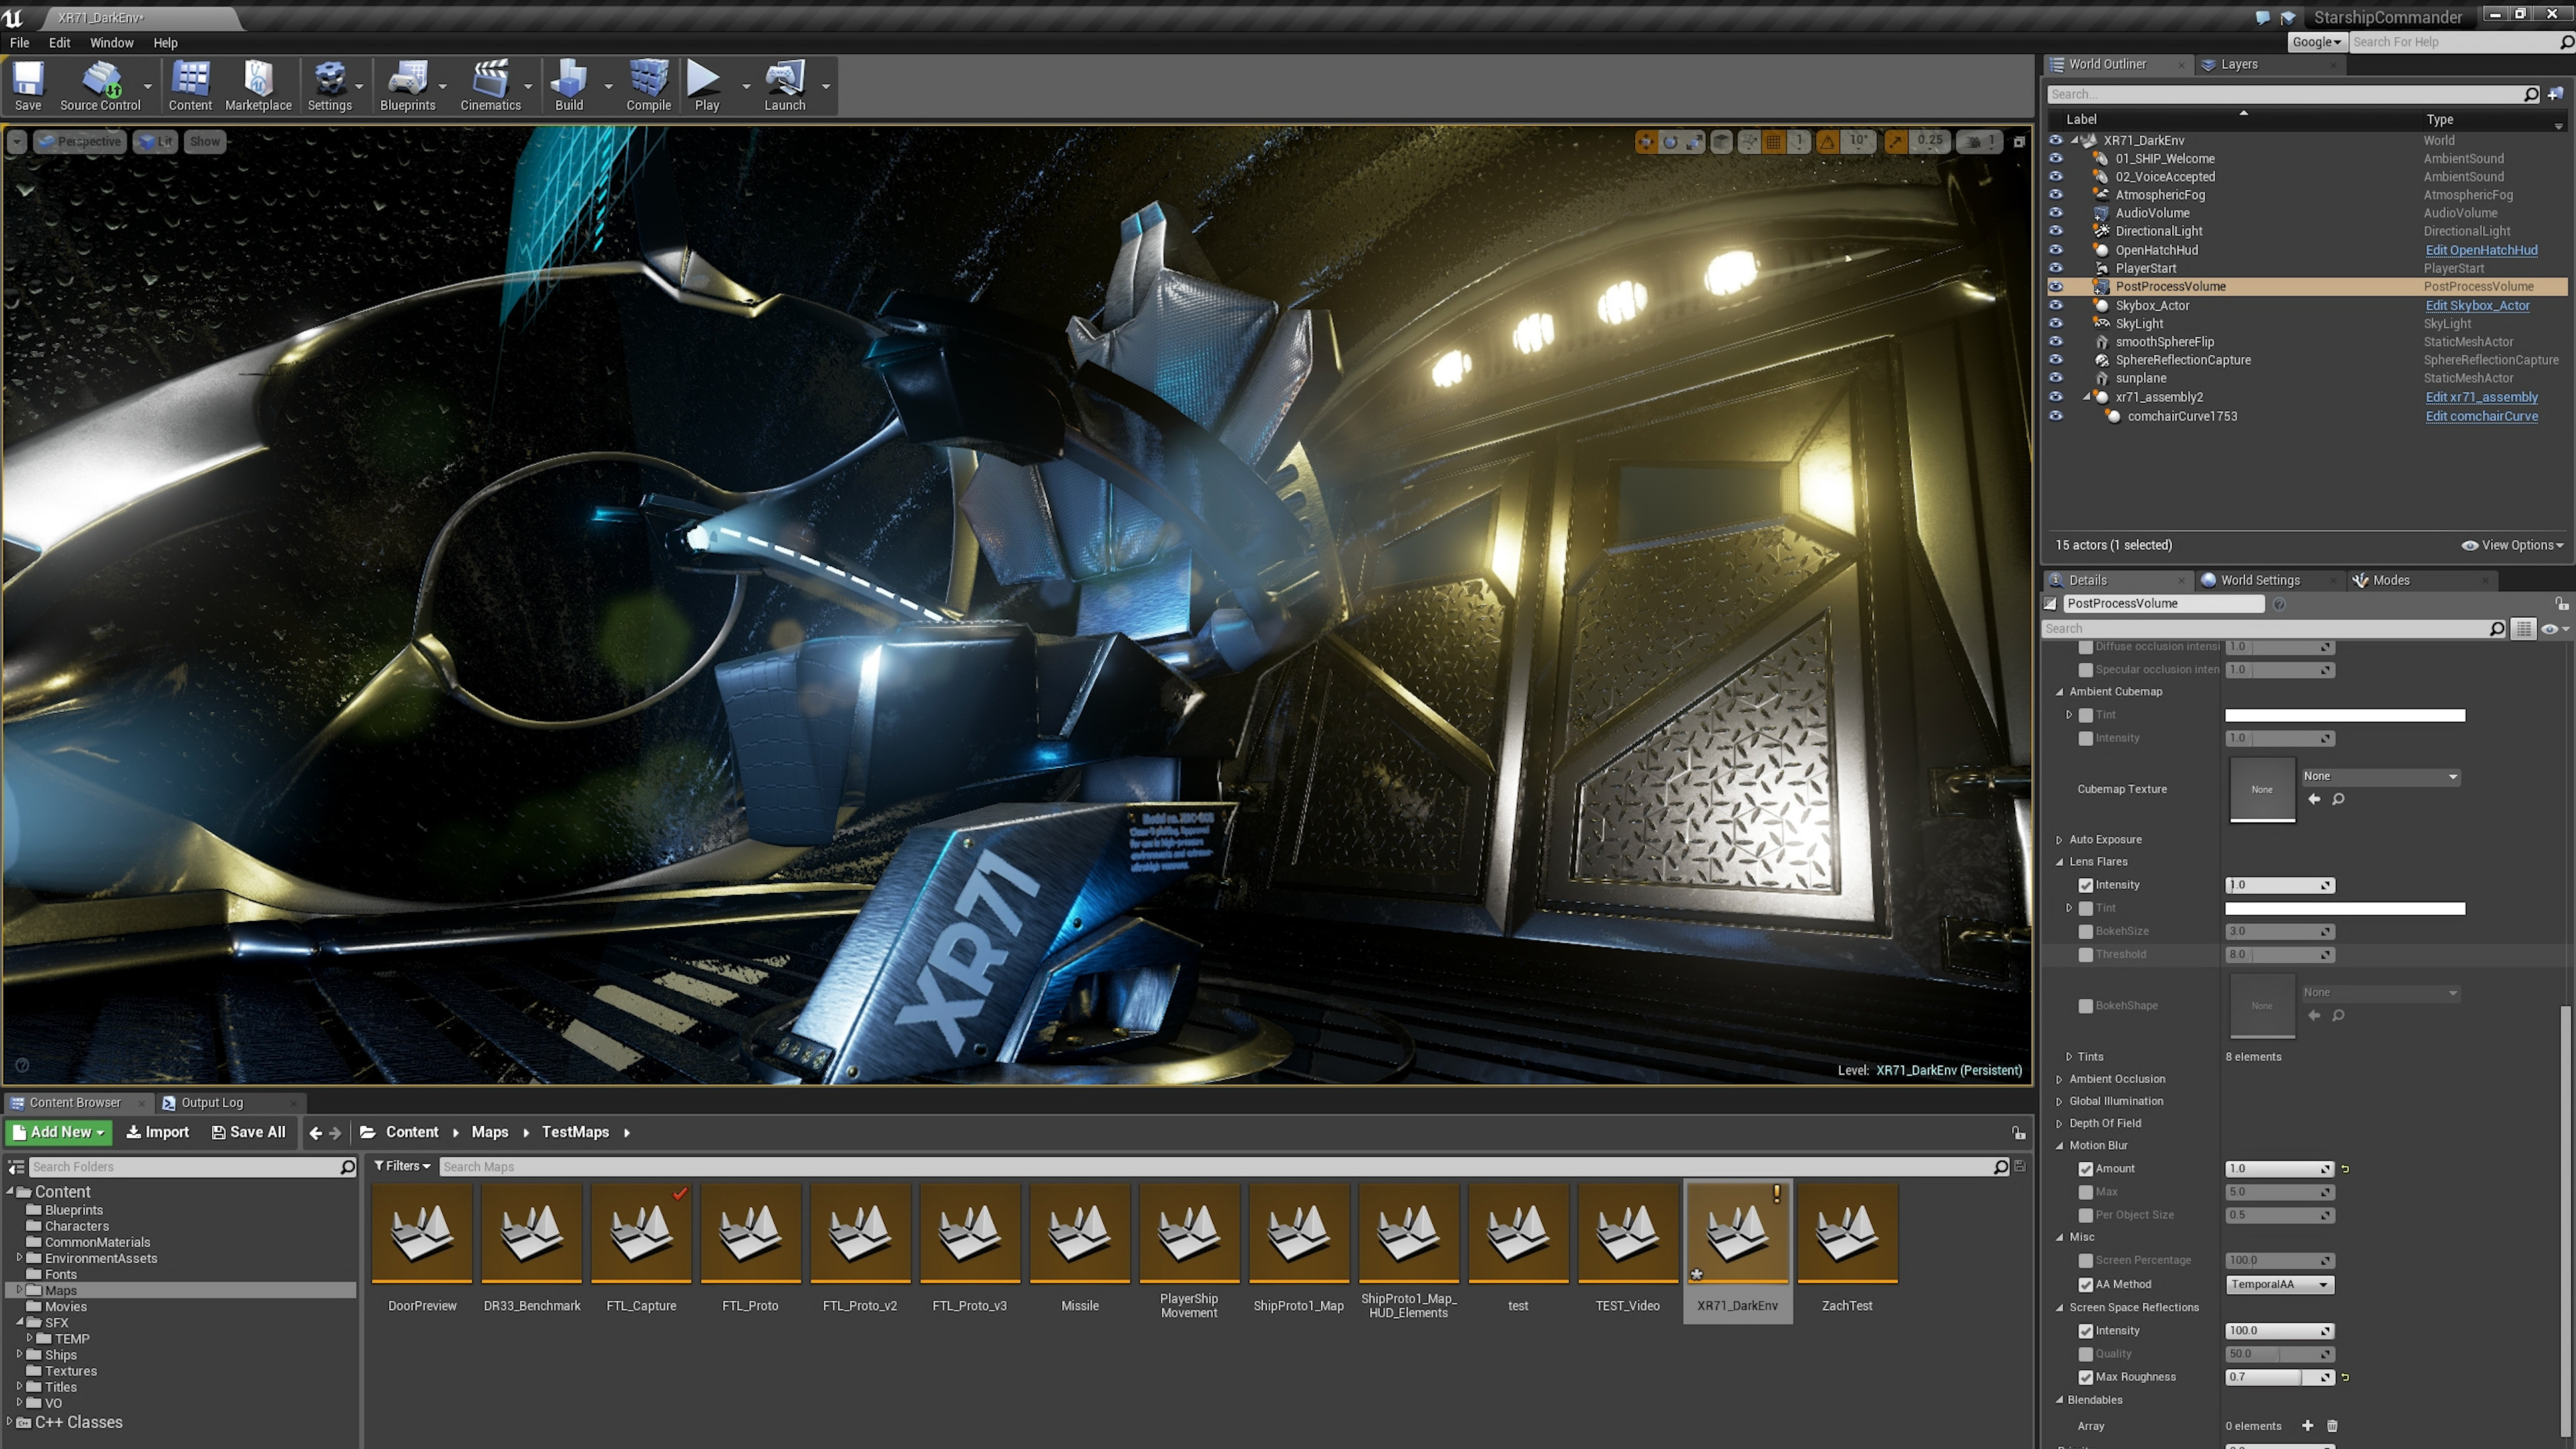Click the Import button in Content Browser
The height and width of the screenshot is (1449, 2576).
coord(157,1131)
